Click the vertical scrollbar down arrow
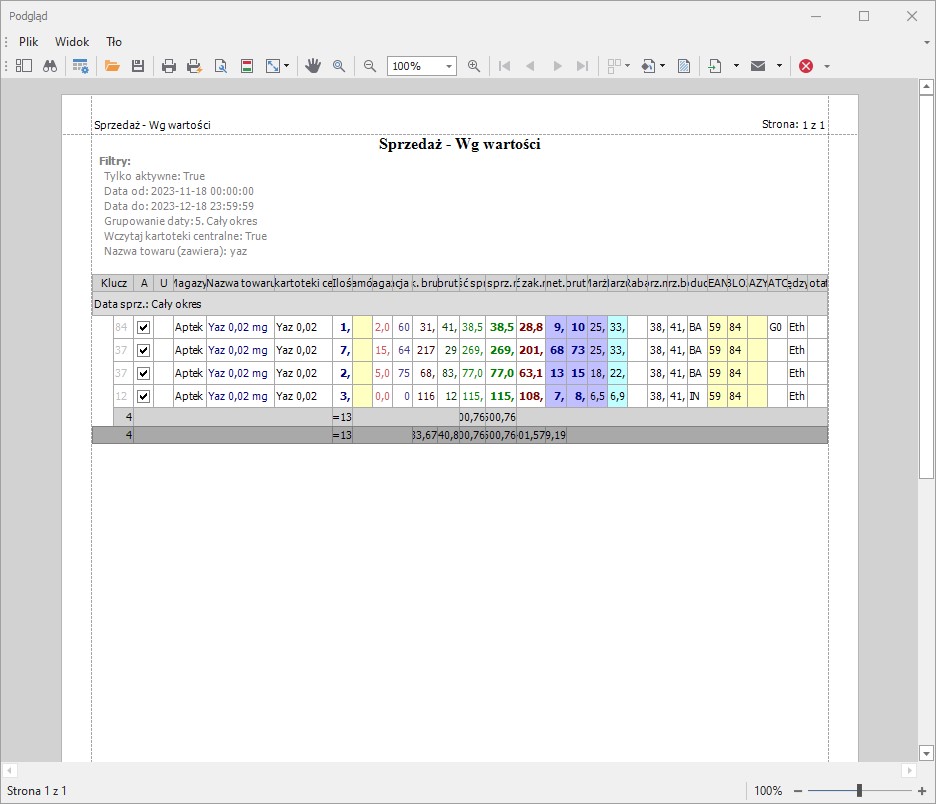 tap(926, 752)
